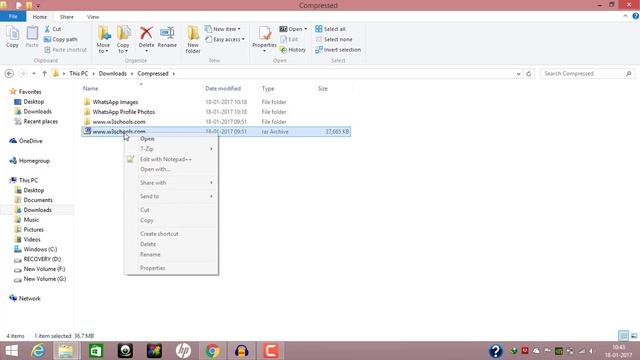
Task: Sort by the Type column header
Action: point(268,88)
